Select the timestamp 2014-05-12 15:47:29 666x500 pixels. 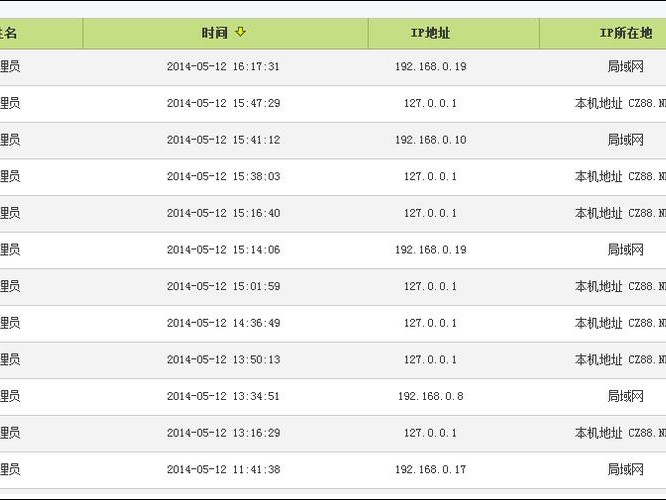pyautogui.click(x=223, y=103)
